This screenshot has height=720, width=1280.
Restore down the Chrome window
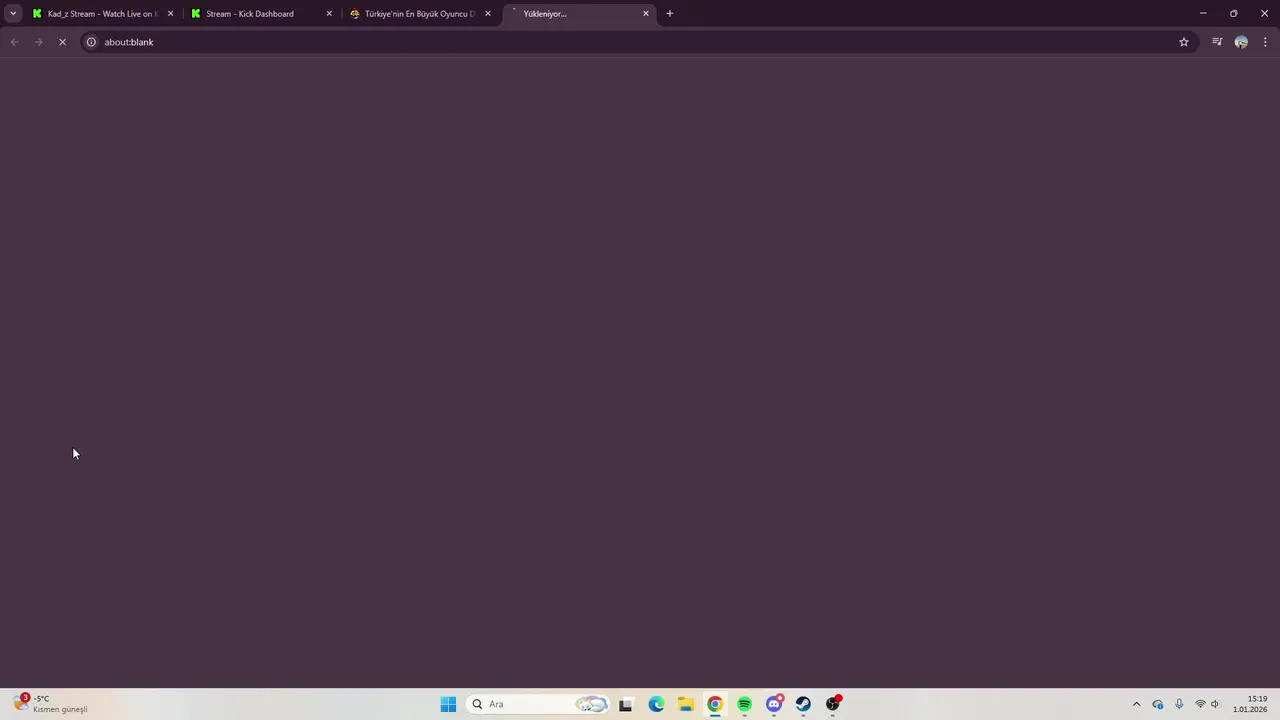tap(1234, 14)
